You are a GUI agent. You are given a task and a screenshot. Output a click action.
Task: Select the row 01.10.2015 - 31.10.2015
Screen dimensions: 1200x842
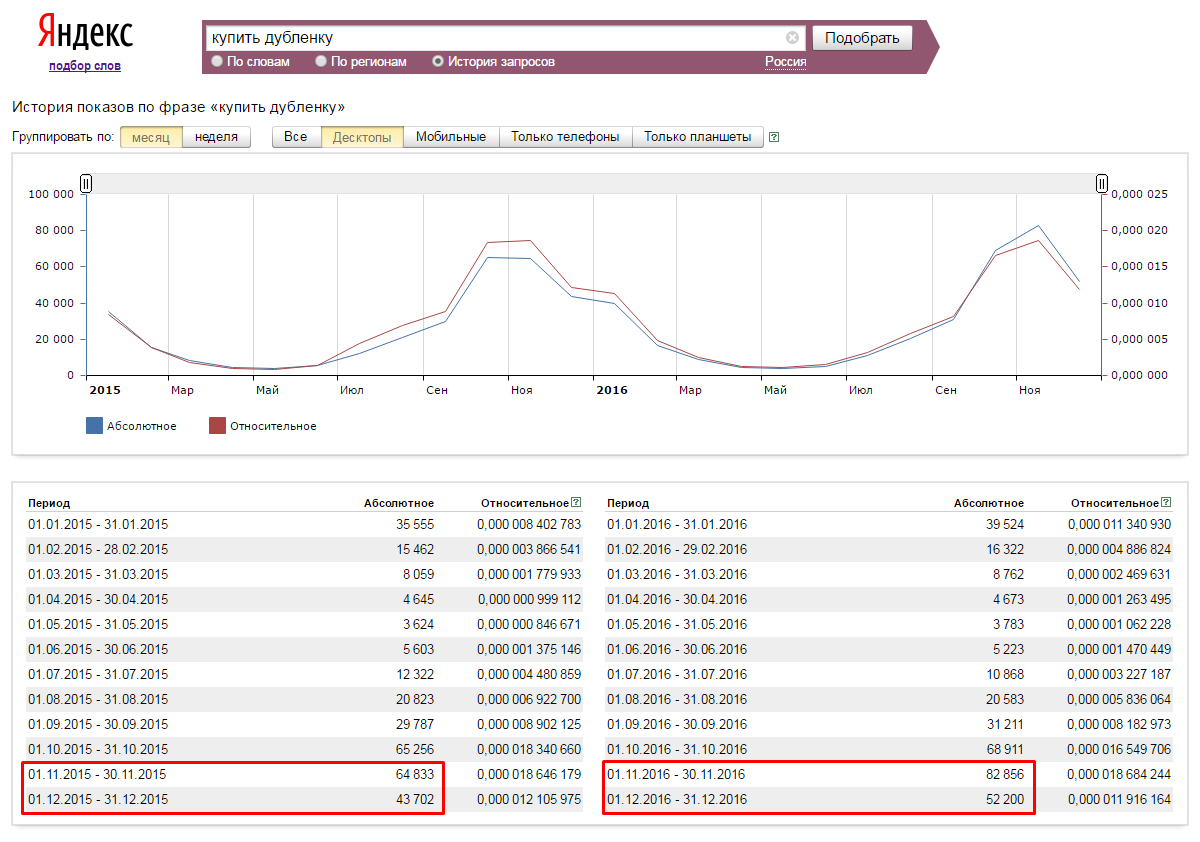click(x=304, y=749)
